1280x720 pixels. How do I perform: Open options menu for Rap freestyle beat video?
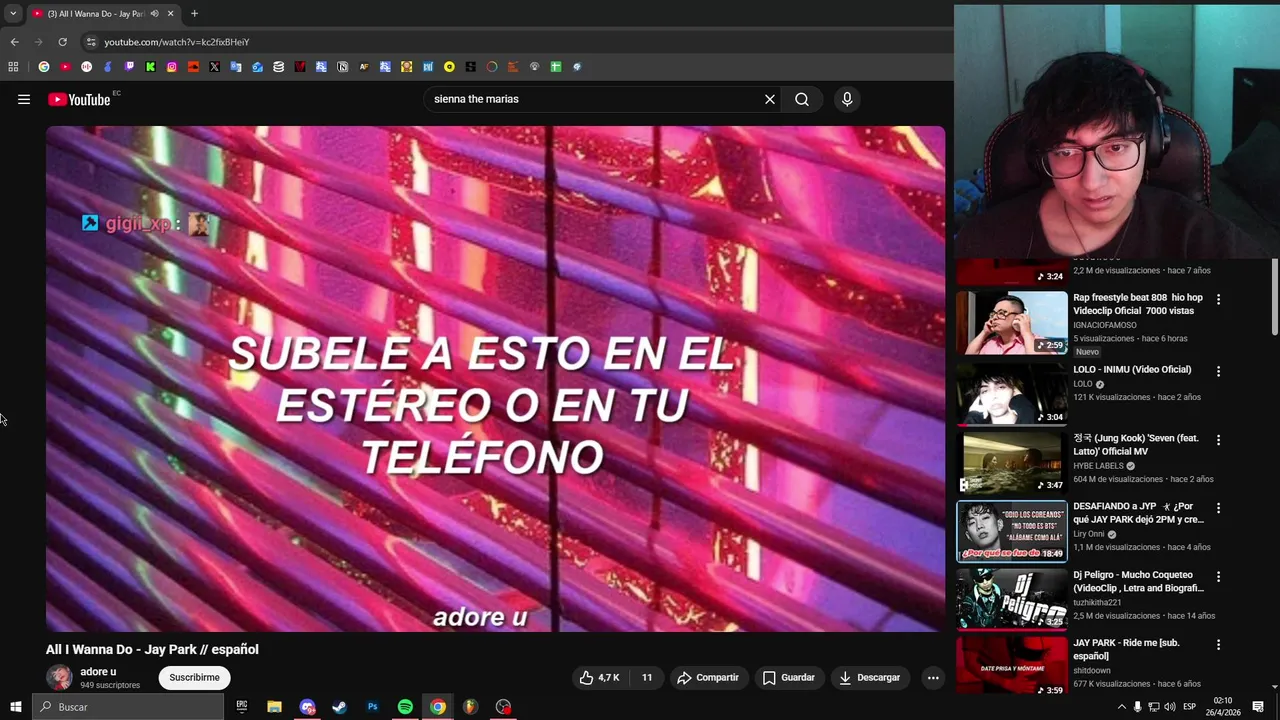1218,299
